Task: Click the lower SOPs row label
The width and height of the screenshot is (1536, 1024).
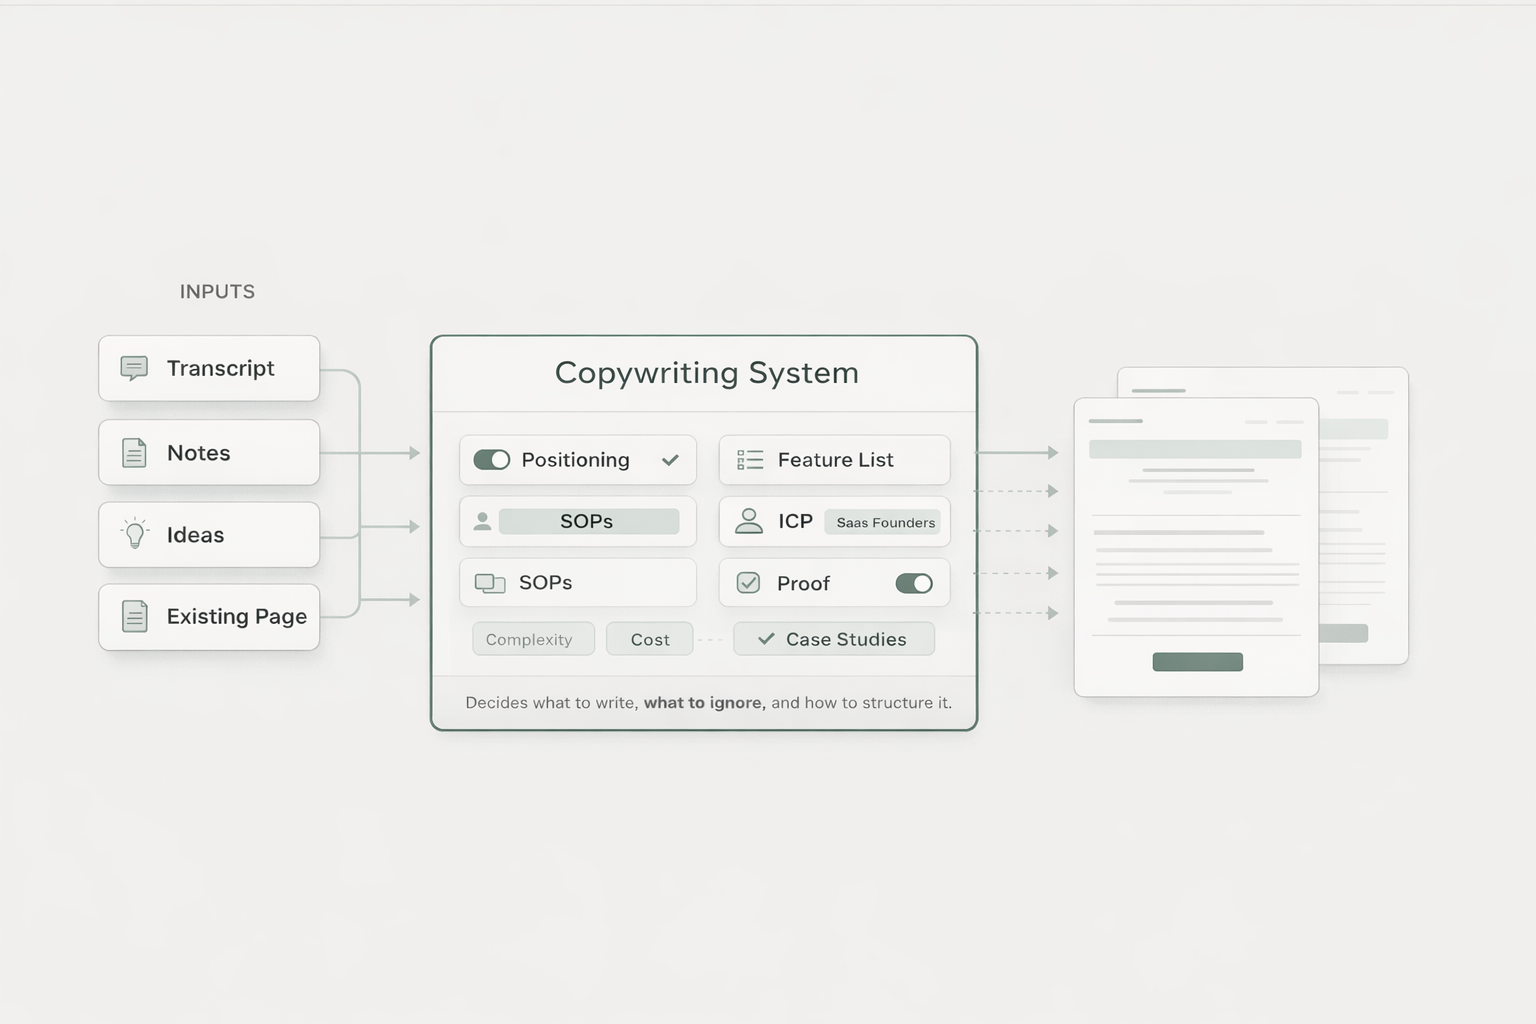Action: (545, 583)
